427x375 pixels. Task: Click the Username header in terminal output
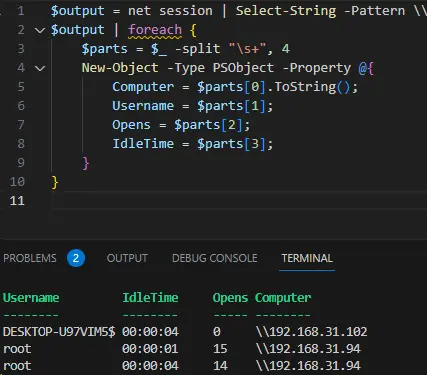31,298
